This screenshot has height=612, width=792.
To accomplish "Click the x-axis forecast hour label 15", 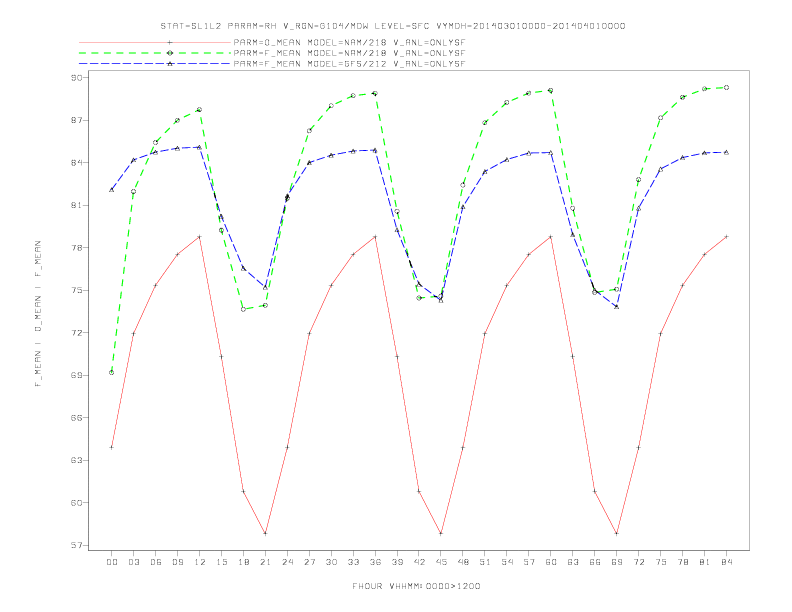I will tap(222, 562).
